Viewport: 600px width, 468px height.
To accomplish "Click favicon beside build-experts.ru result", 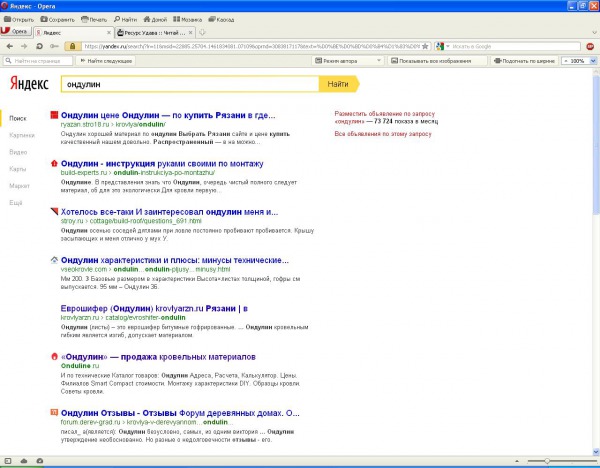I will [x=54, y=163].
